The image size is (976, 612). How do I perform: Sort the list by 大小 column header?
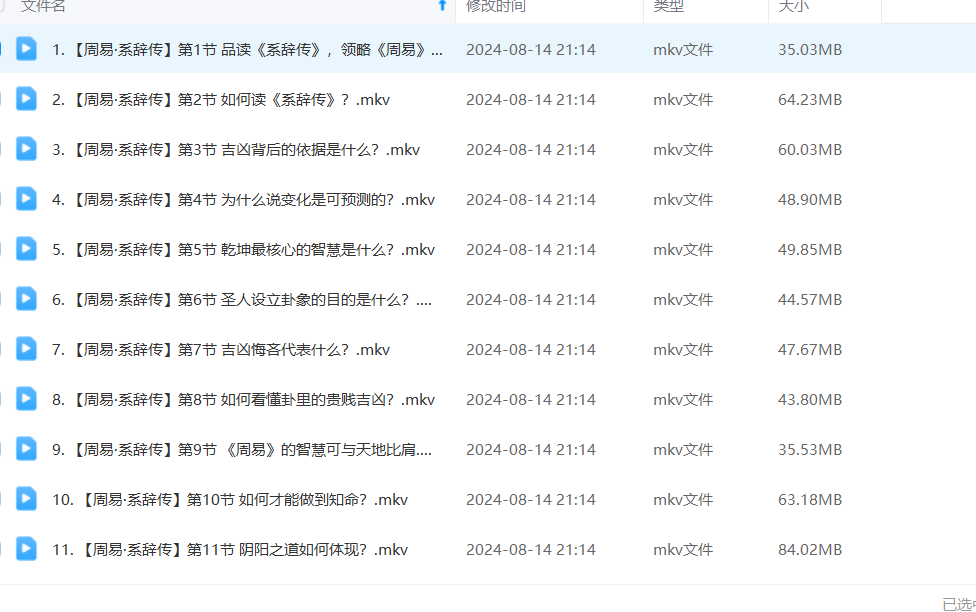click(x=793, y=6)
